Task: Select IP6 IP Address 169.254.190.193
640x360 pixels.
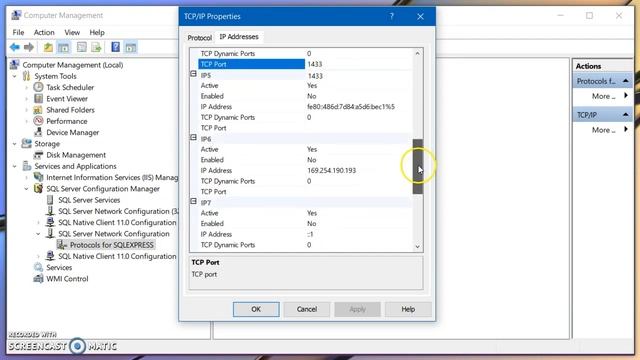Action: coord(331,171)
